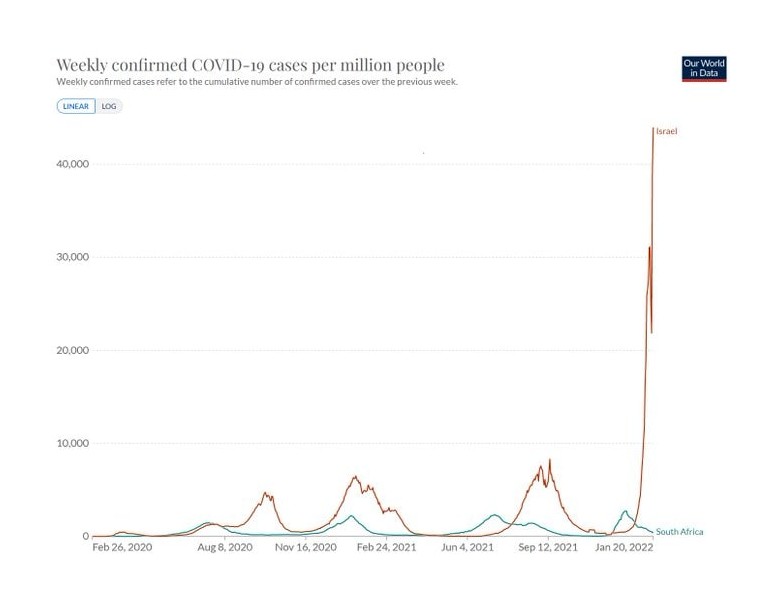Switch to LOG scale

pos(109,106)
